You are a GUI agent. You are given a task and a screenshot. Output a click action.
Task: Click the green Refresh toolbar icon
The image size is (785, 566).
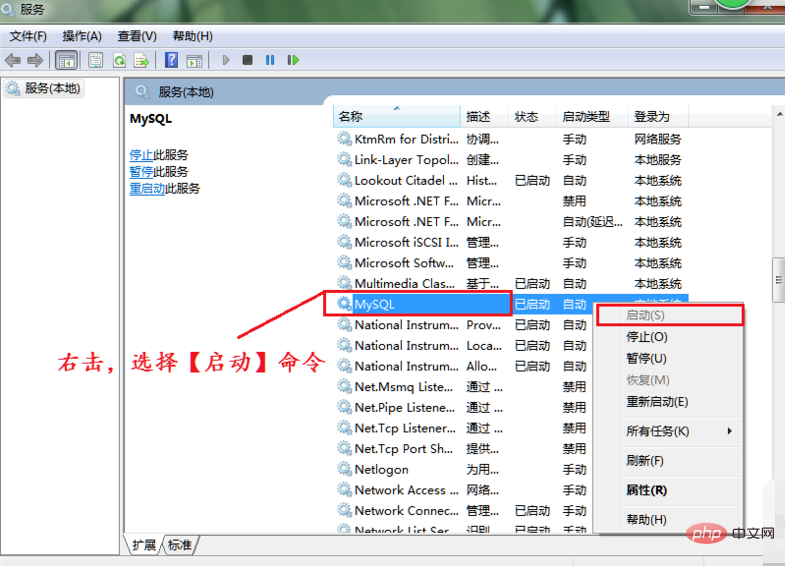(x=119, y=61)
